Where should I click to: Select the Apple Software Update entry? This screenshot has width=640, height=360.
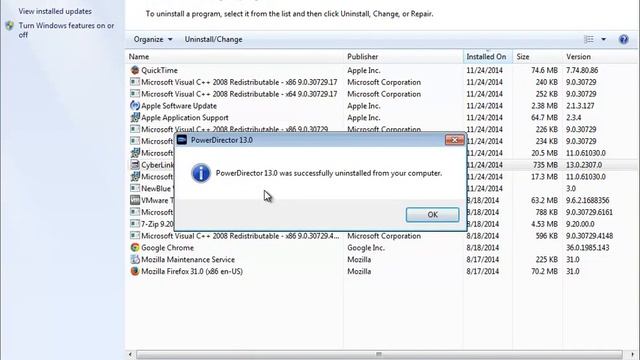click(x=179, y=106)
